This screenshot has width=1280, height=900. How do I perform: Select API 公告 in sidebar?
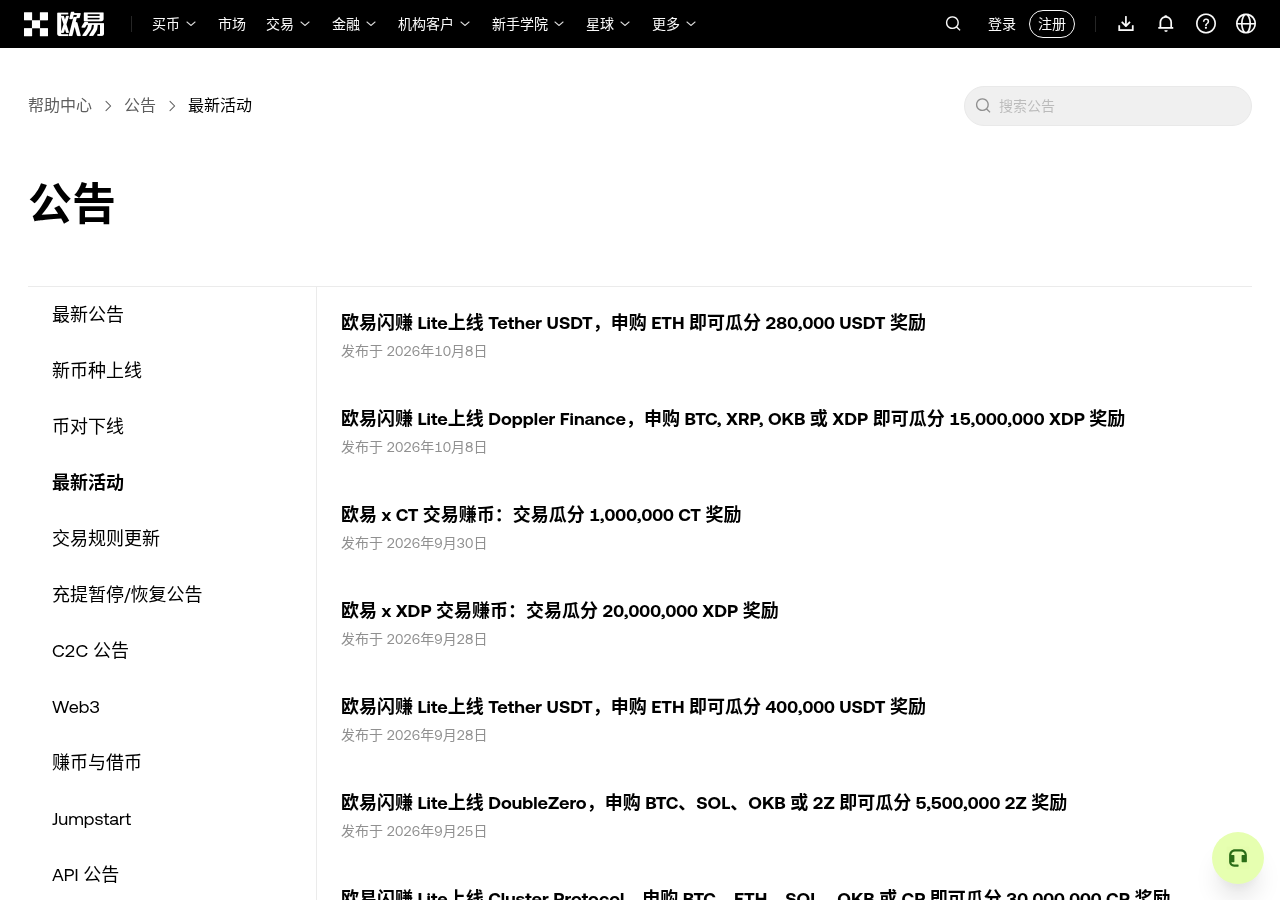pos(85,874)
